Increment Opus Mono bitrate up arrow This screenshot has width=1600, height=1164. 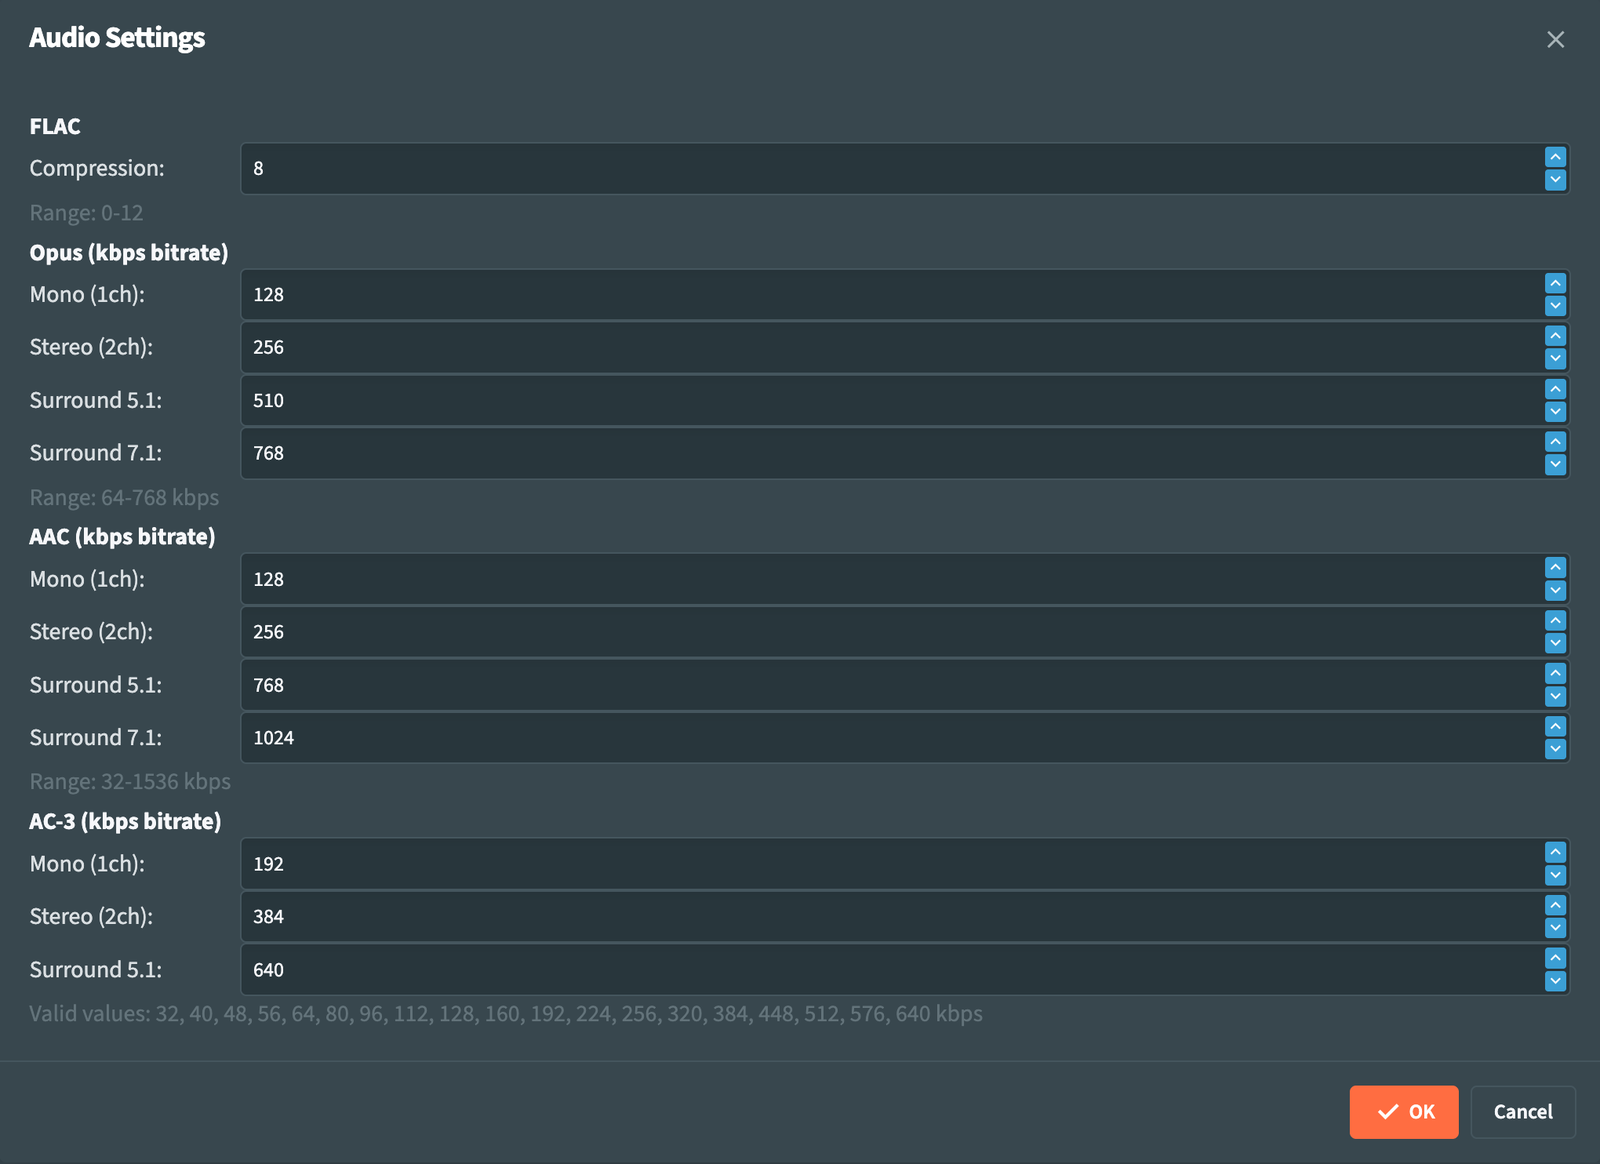click(x=1555, y=283)
